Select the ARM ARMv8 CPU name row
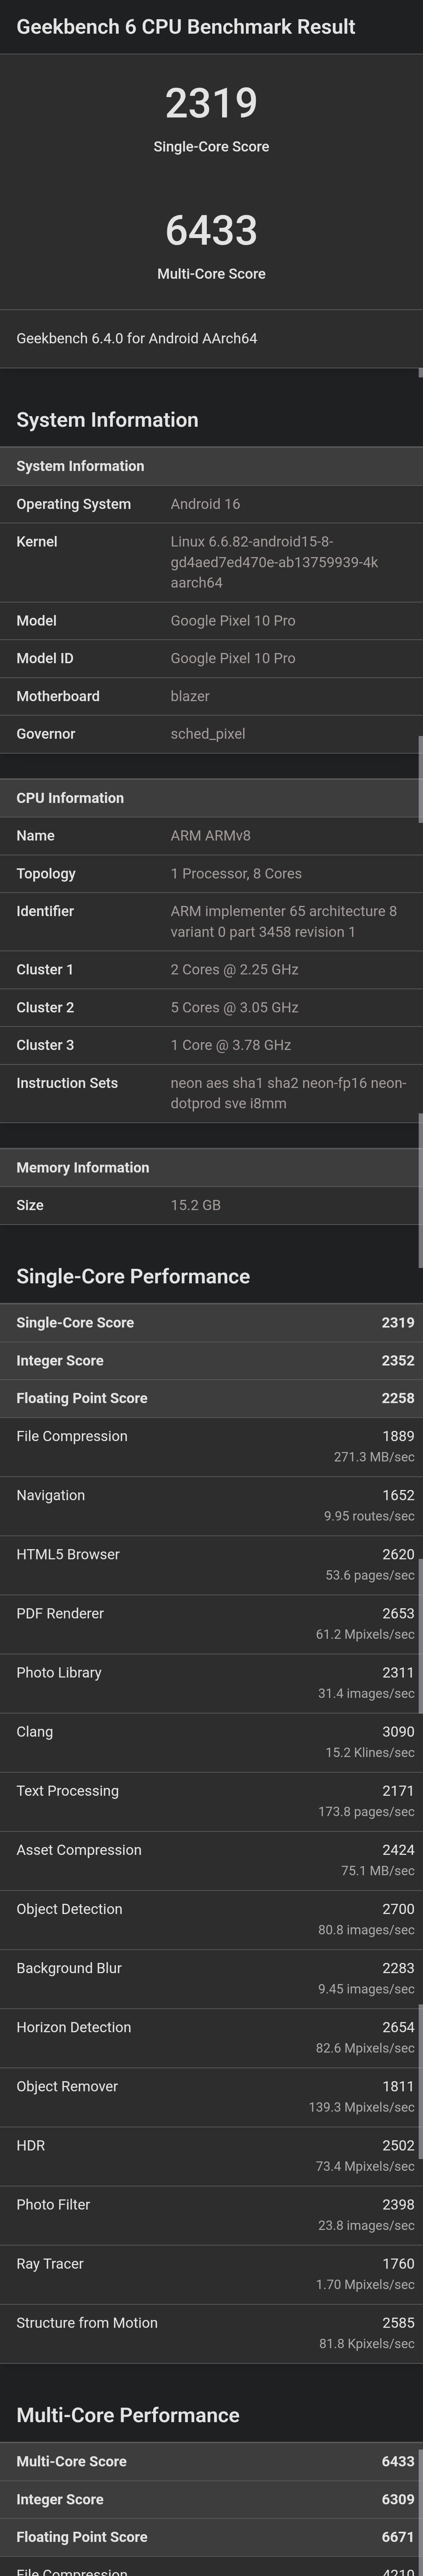This screenshot has width=423, height=2576. [x=211, y=835]
